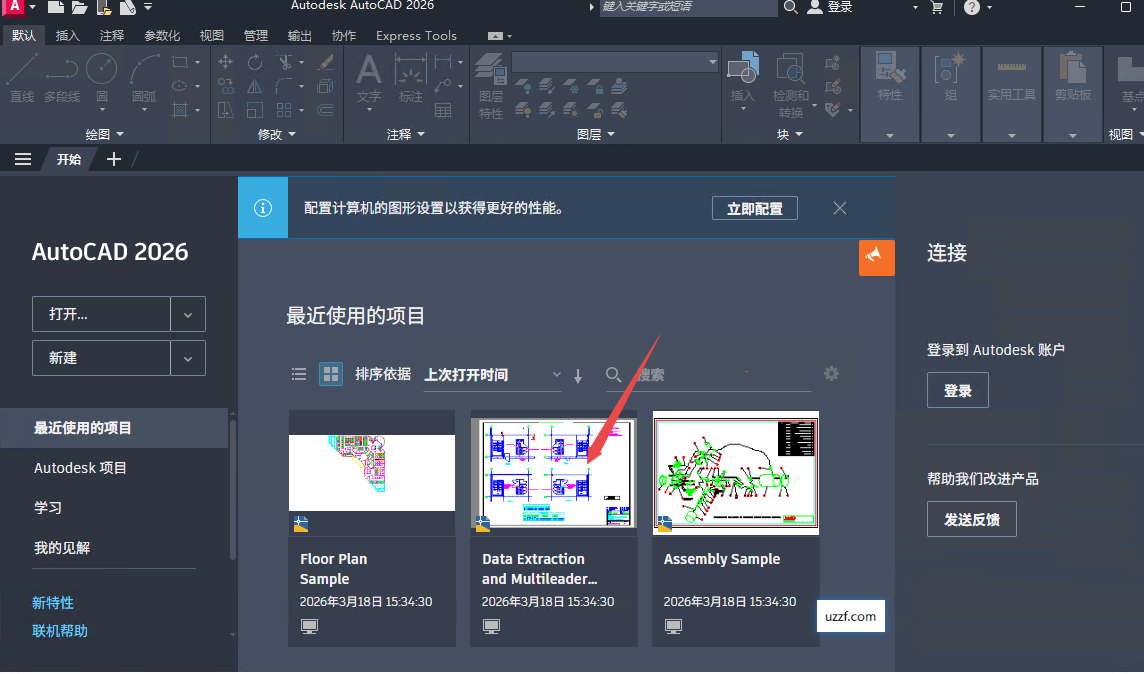
Task: Click the Configure Now (立即配置) button
Action: tap(754, 208)
